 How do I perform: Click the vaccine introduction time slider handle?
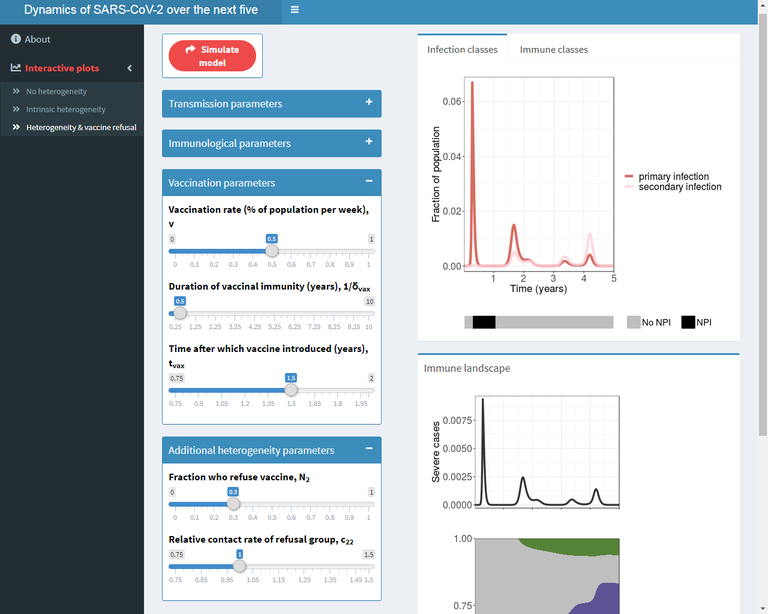pos(291,390)
